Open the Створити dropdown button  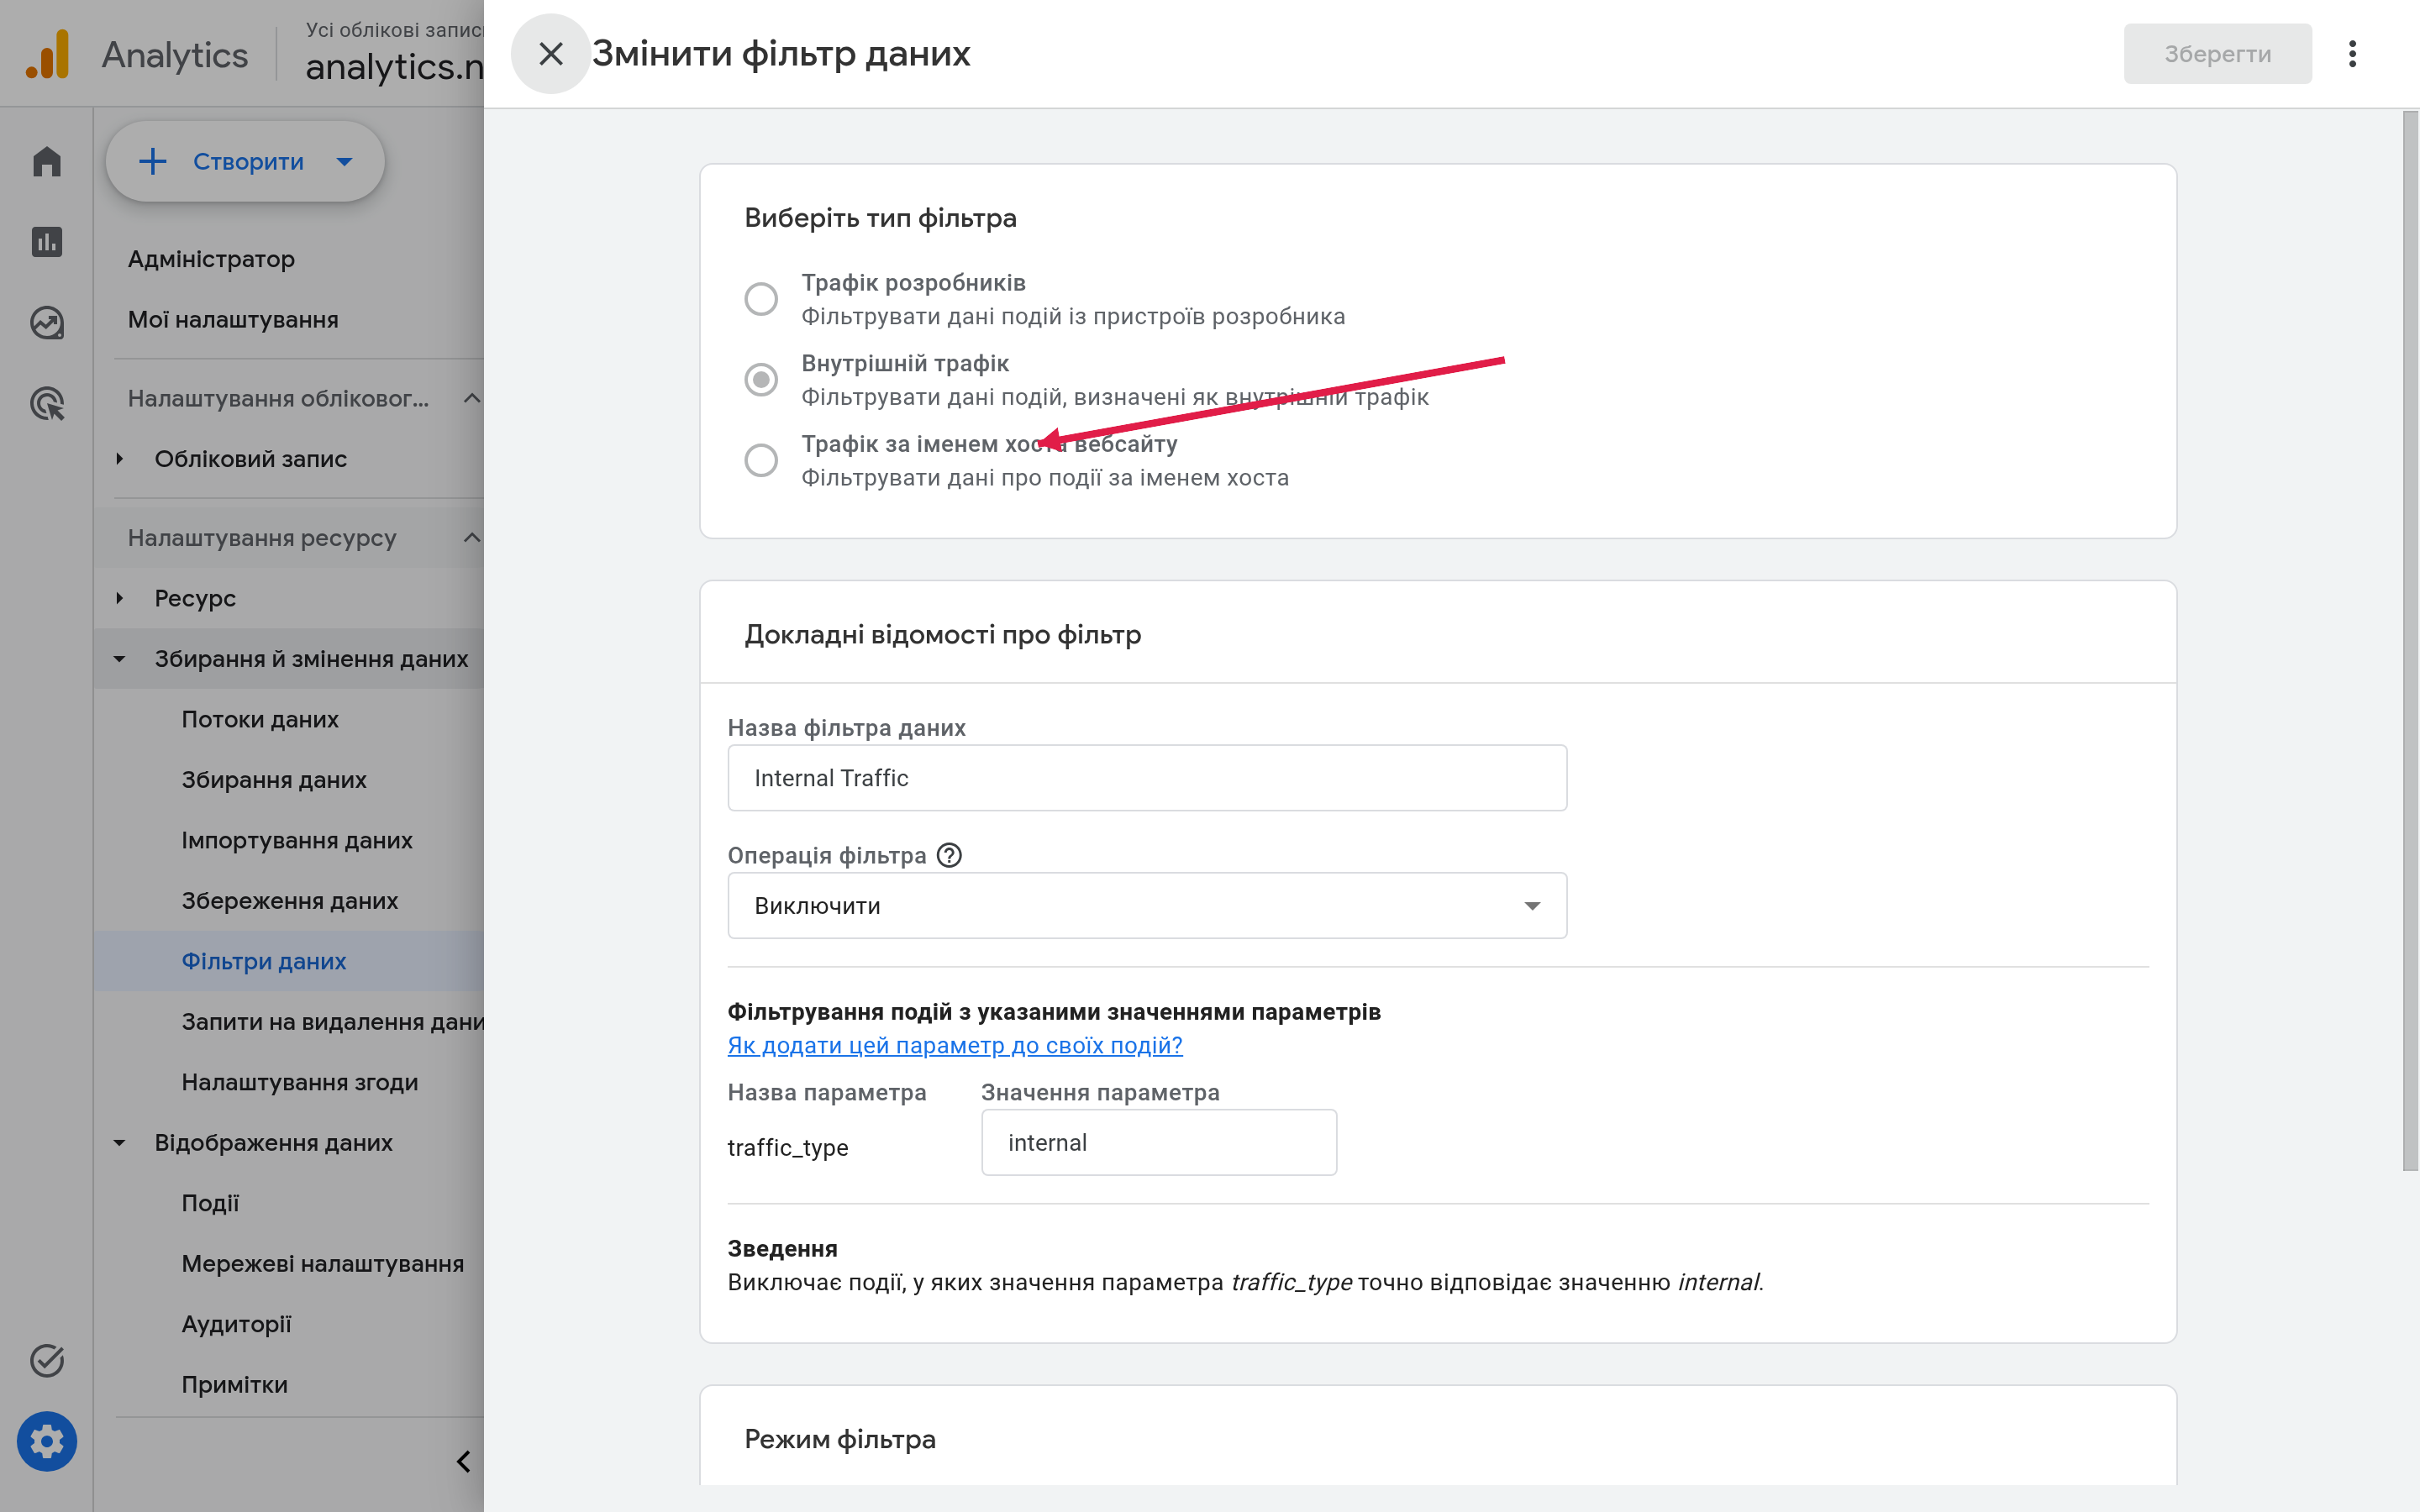tap(245, 161)
